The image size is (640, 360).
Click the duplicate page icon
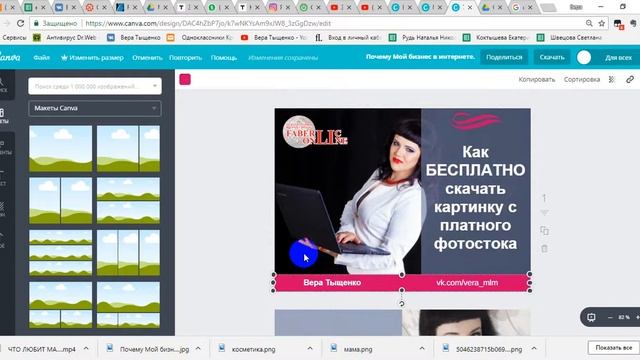544,231
